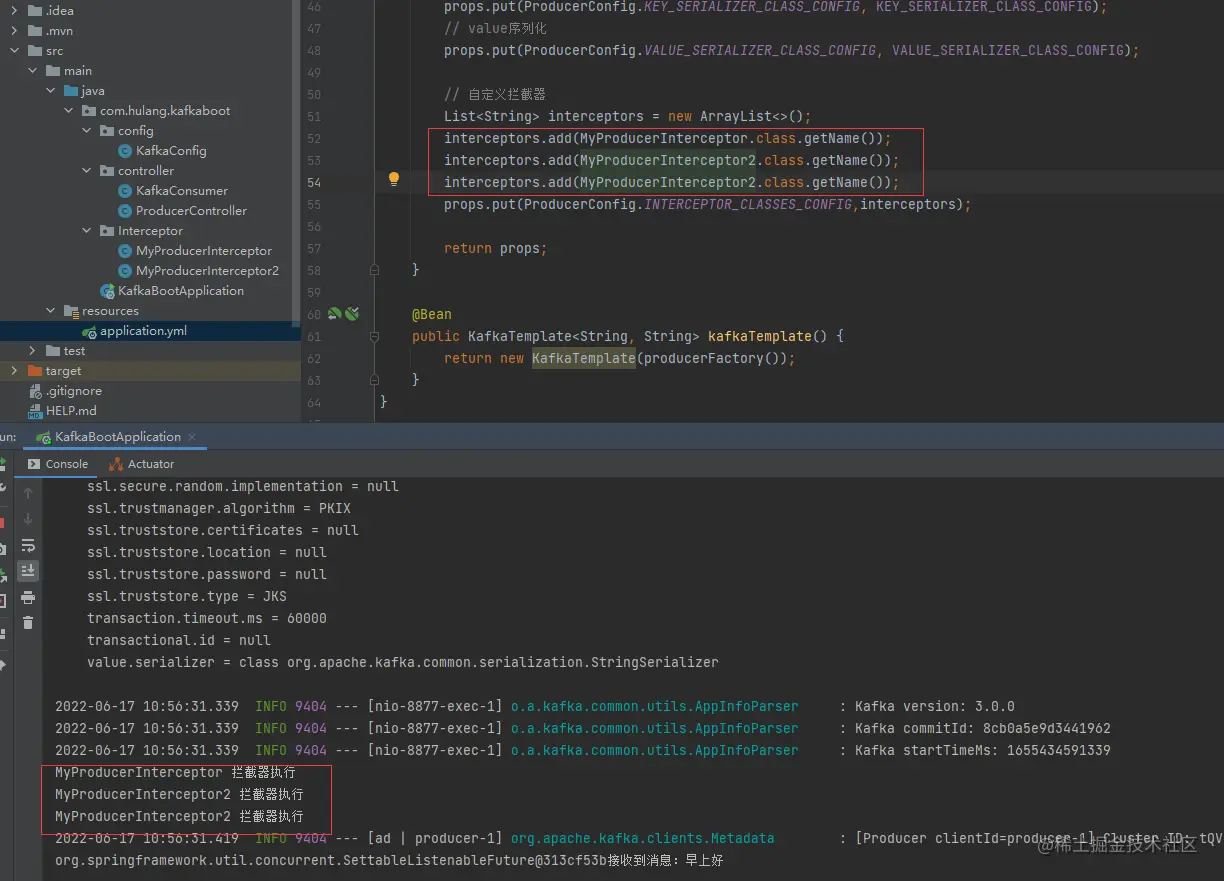Click the bean navigation gutter icon on line 60
Image resolution: width=1224 pixels, height=881 pixels.
click(x=335, y=314)
